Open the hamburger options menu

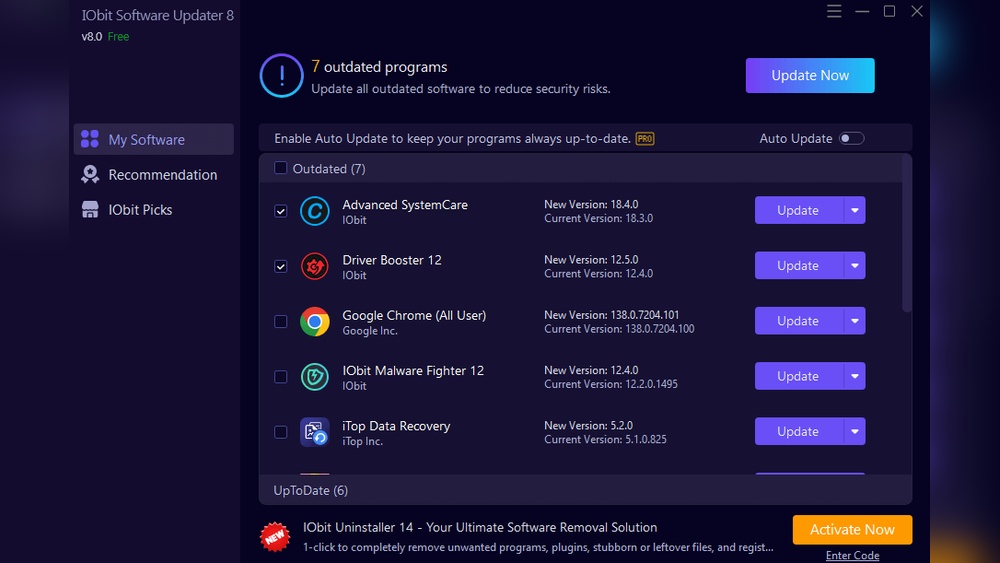834,11
